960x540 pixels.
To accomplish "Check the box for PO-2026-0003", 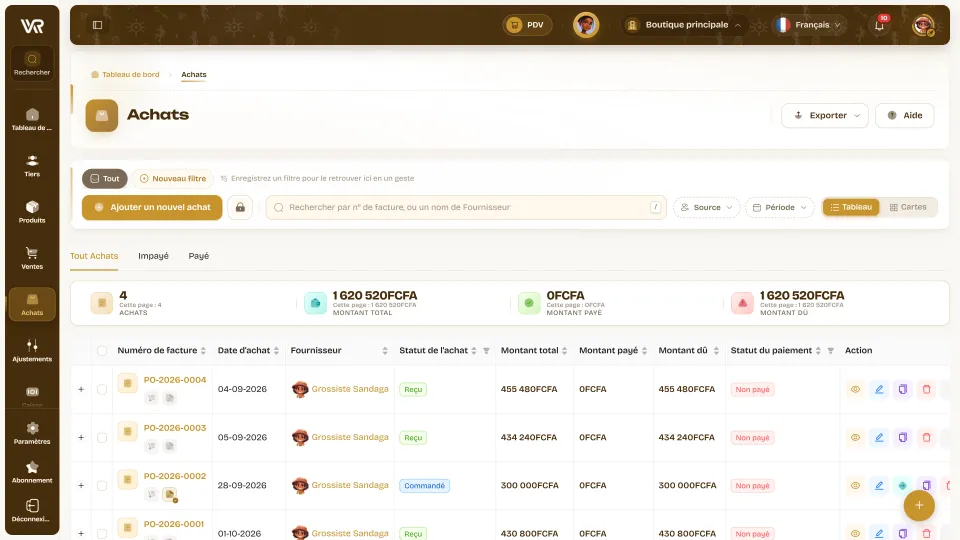I will tap(102, 438).
